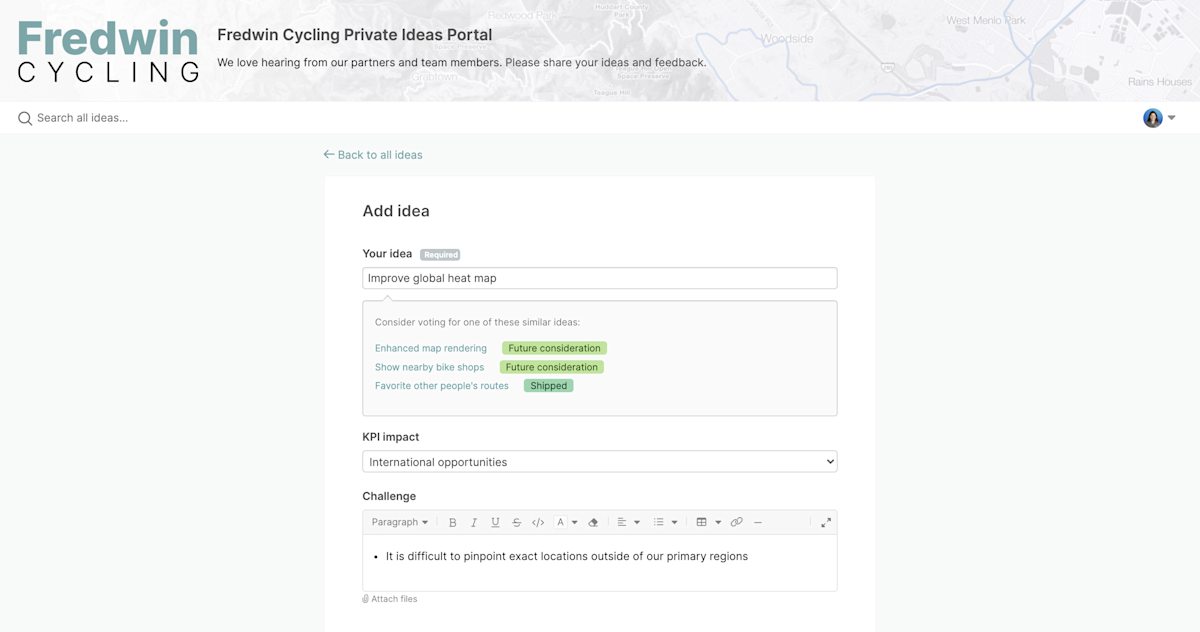The width and height of the screenshot is (1200, 632).
Task: Insert a link with the chain icon
Action: point(737,522)
